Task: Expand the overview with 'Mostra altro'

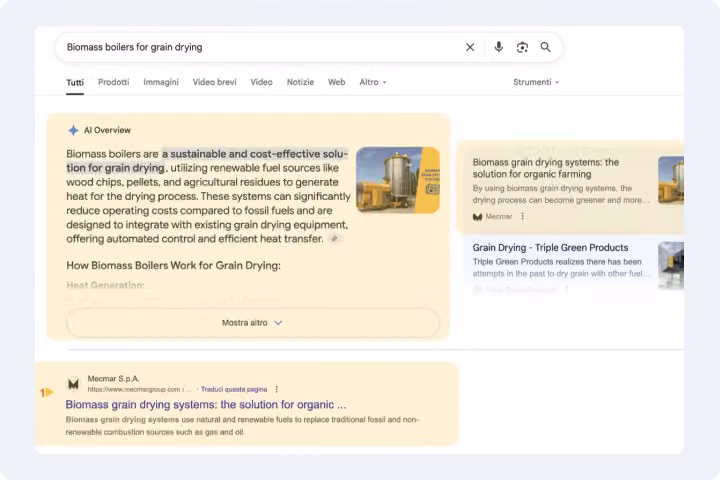Action: click(x=253, y=323)
